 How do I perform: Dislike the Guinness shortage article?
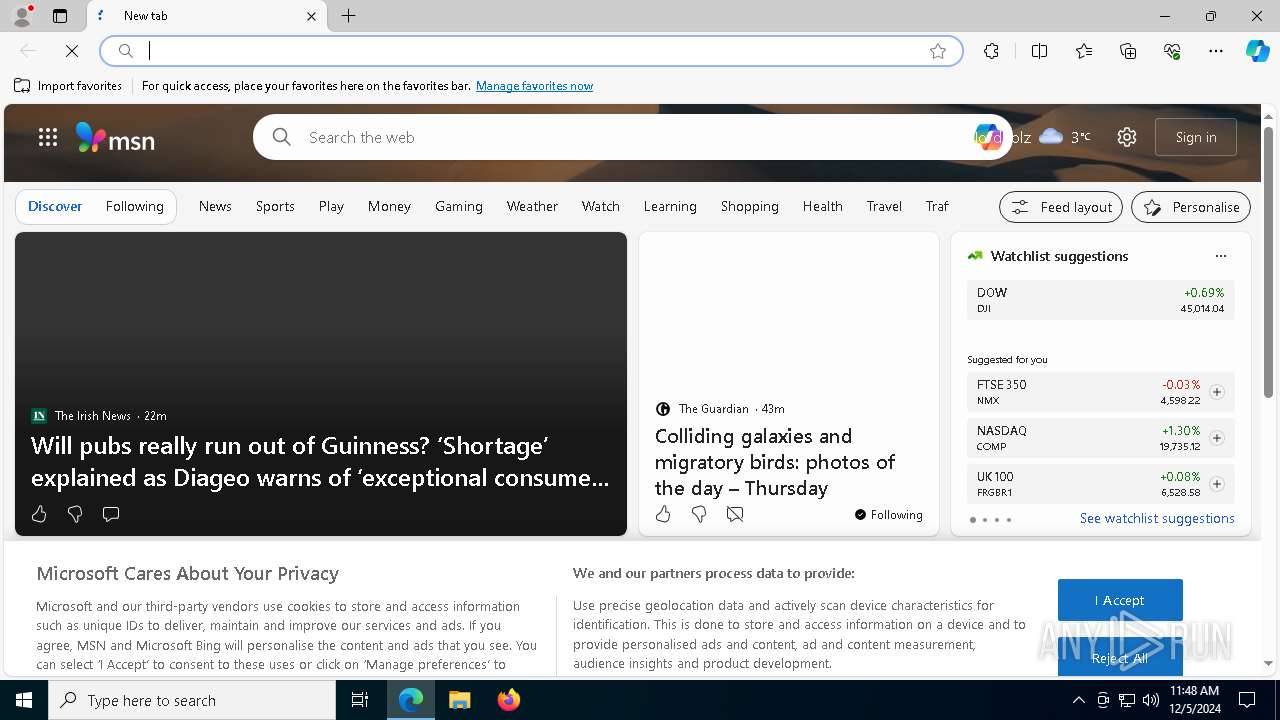[75, 514]
